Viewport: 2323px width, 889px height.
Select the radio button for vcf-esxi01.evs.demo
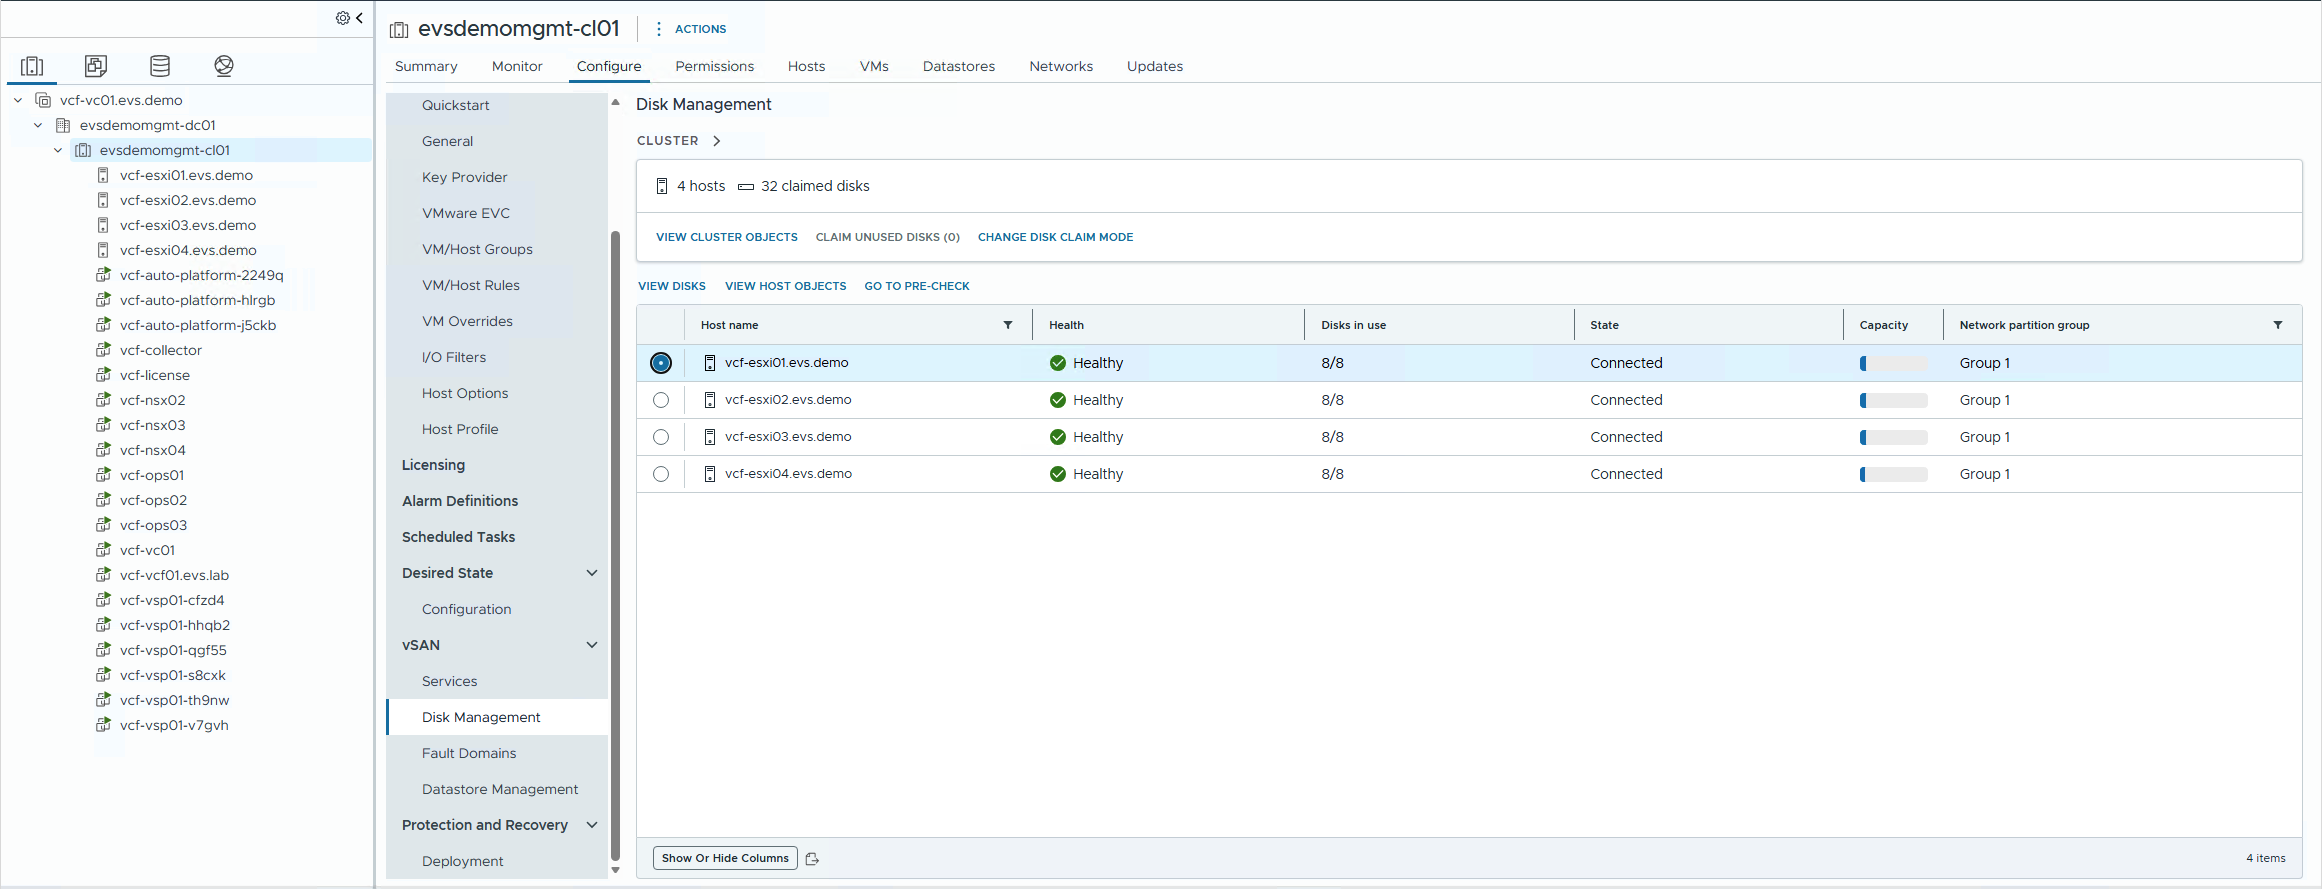point(661,363)
